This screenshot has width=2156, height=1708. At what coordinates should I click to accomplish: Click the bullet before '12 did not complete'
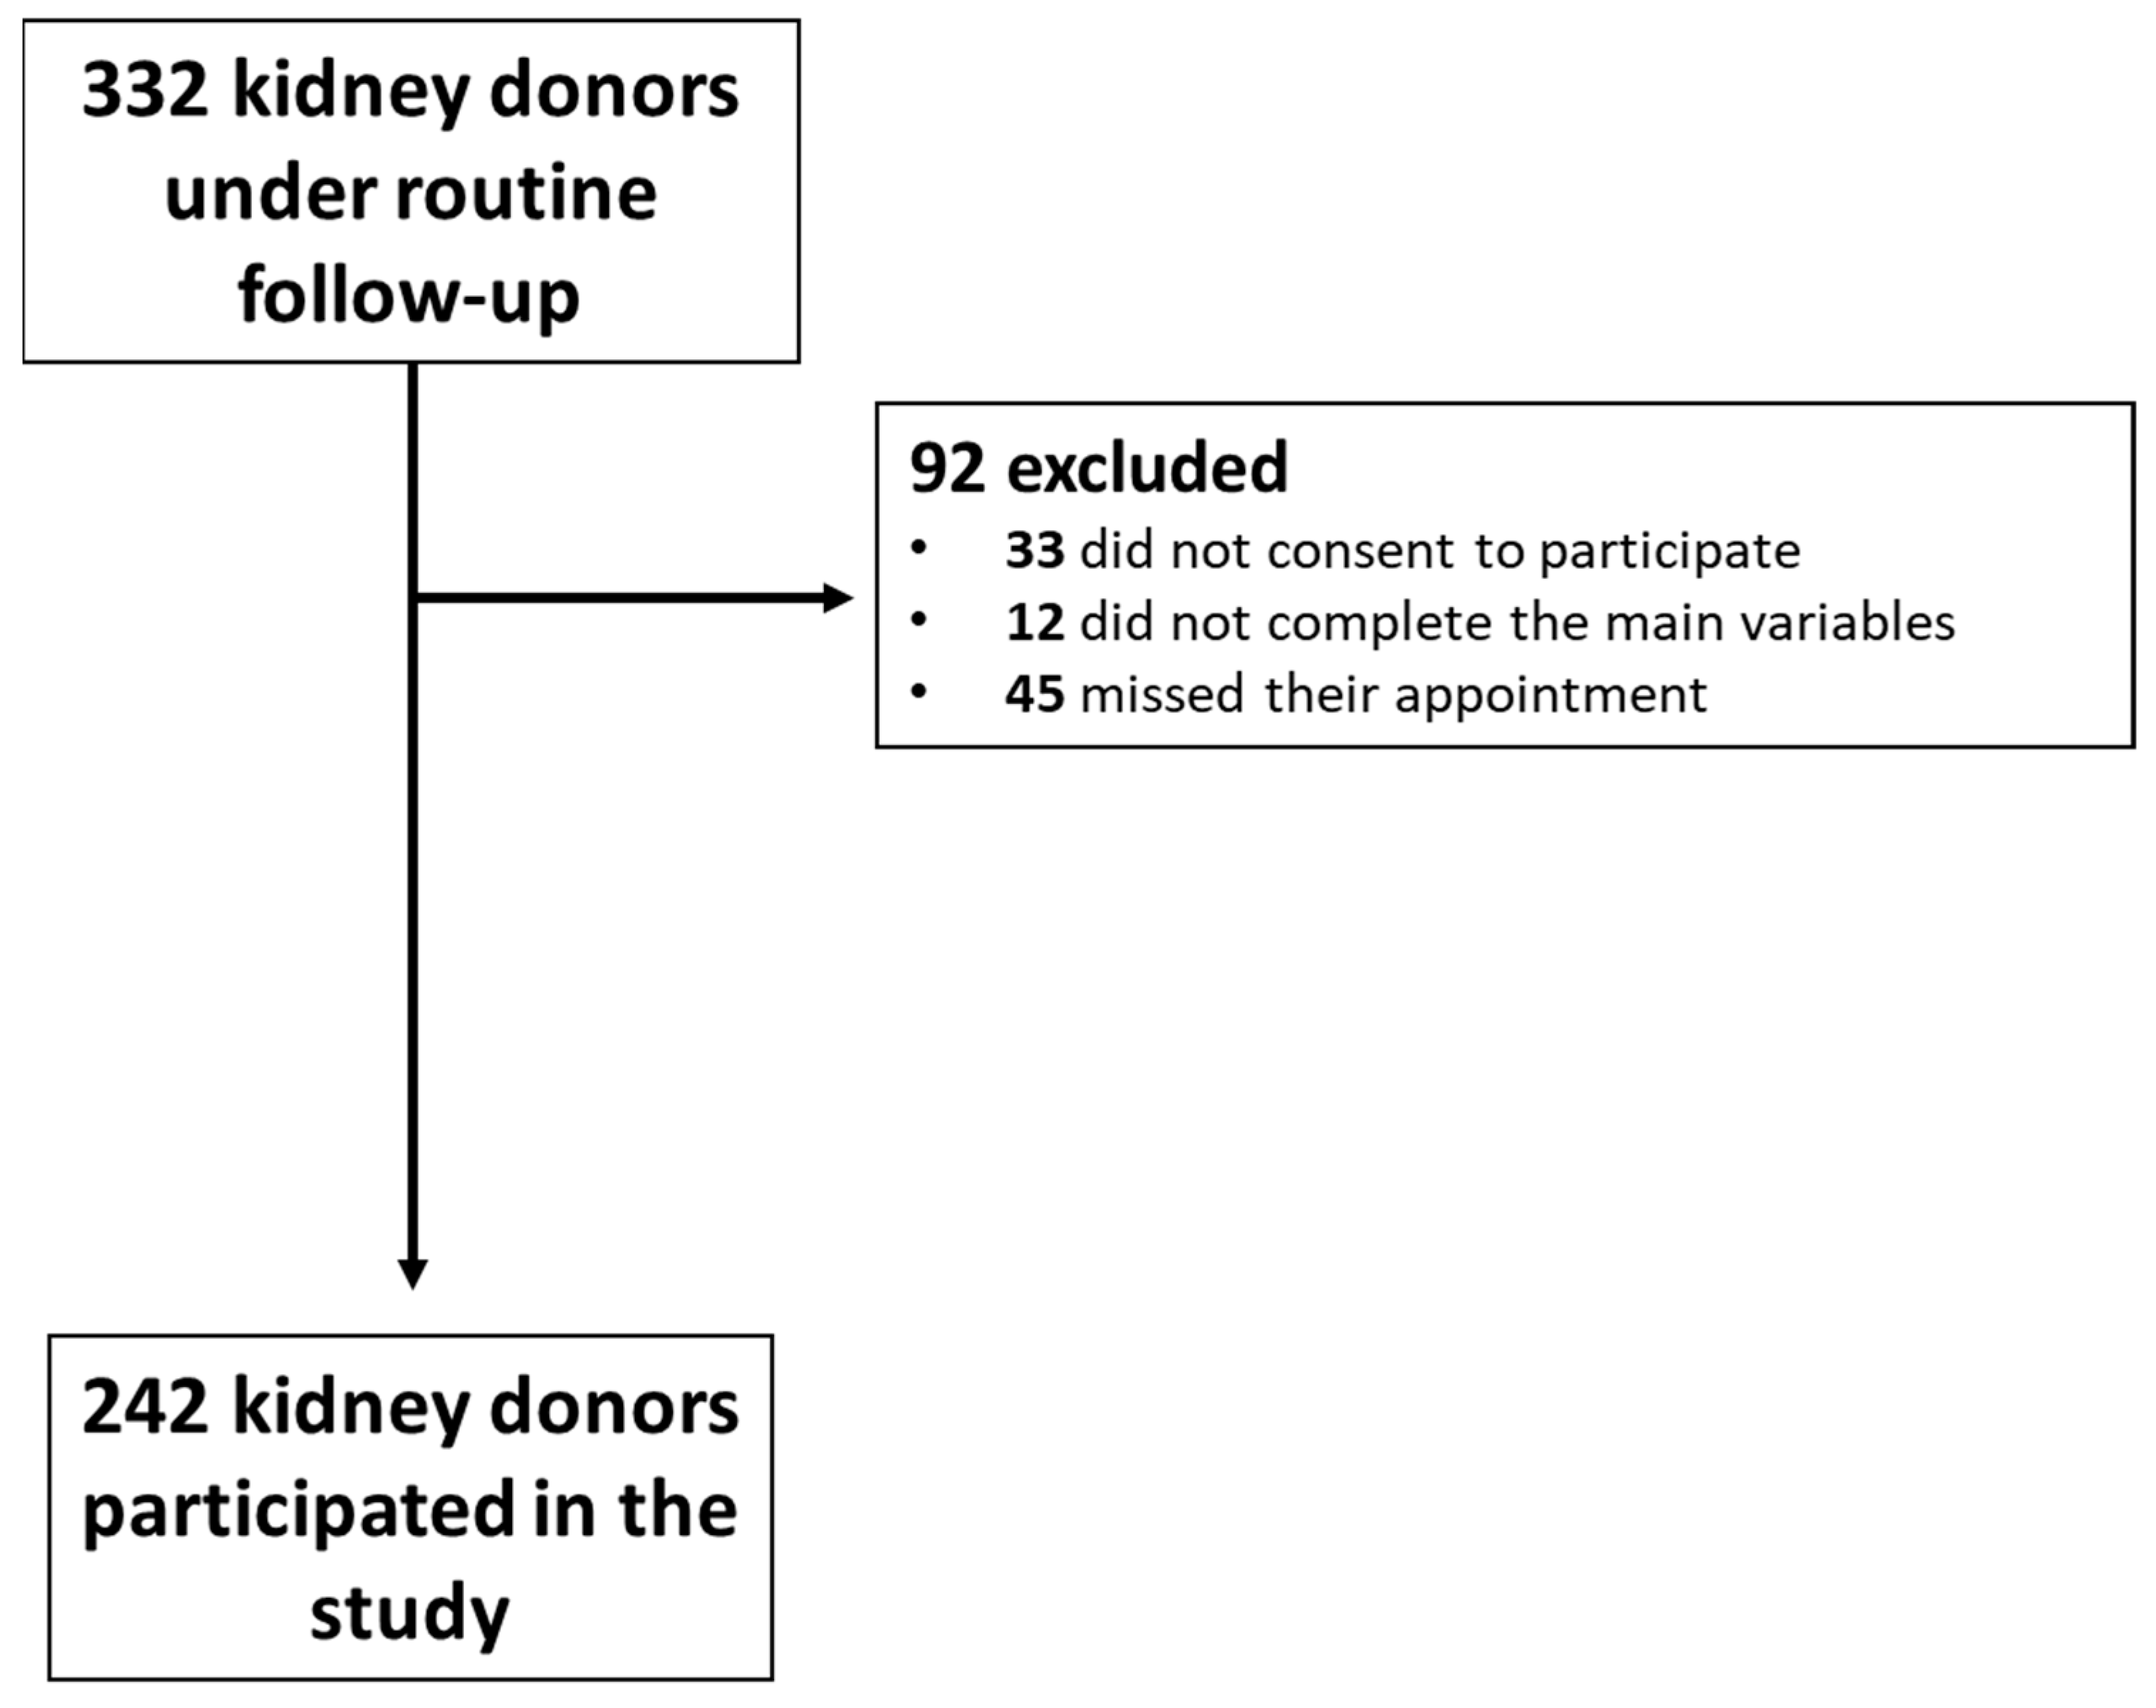(x=919, y=620)
